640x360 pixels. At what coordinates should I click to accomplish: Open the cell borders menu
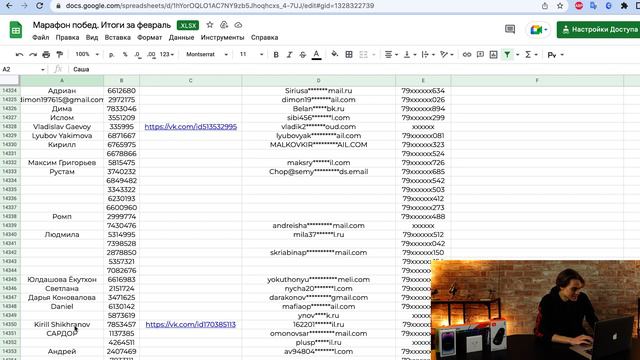click(x=349, y=54)
